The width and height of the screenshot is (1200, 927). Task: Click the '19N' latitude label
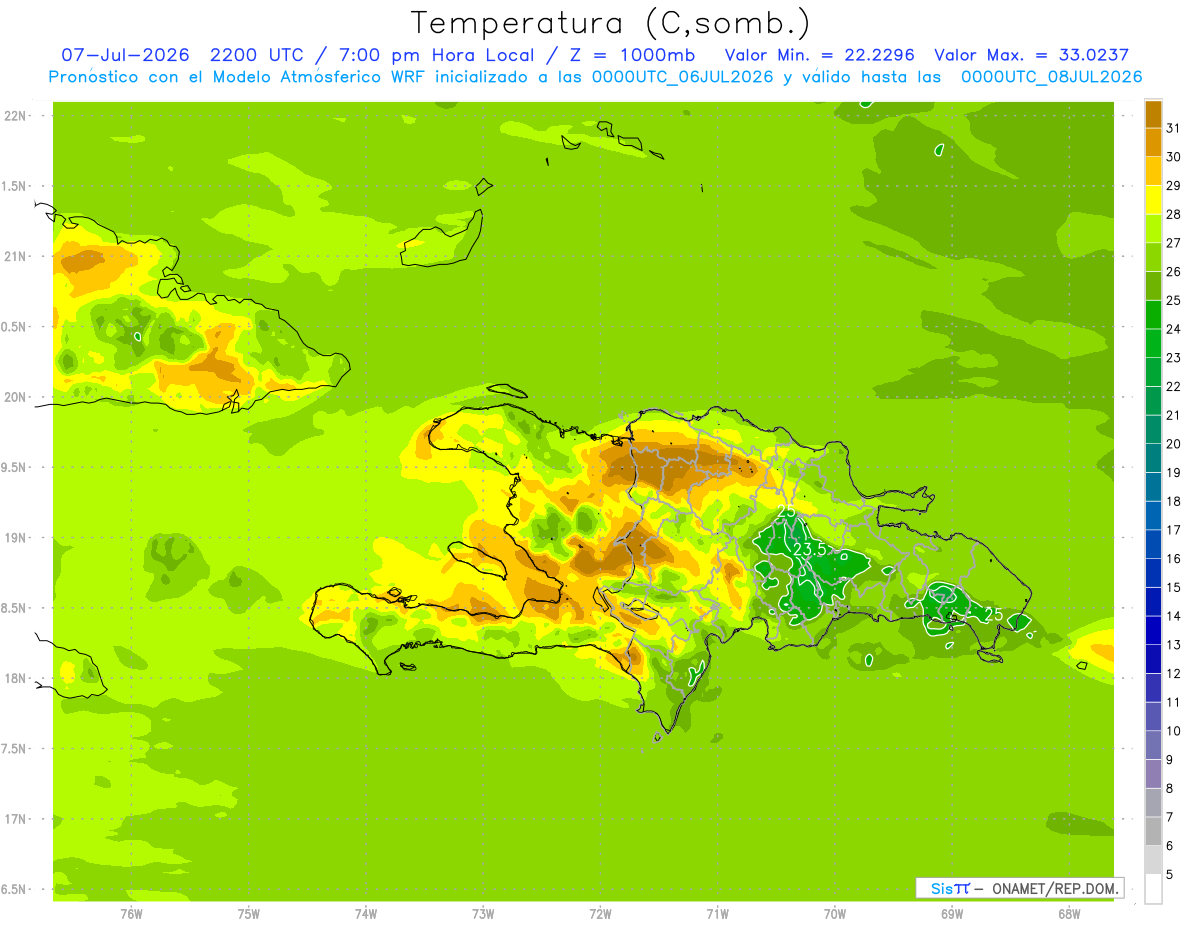click(x=15, y=538)
